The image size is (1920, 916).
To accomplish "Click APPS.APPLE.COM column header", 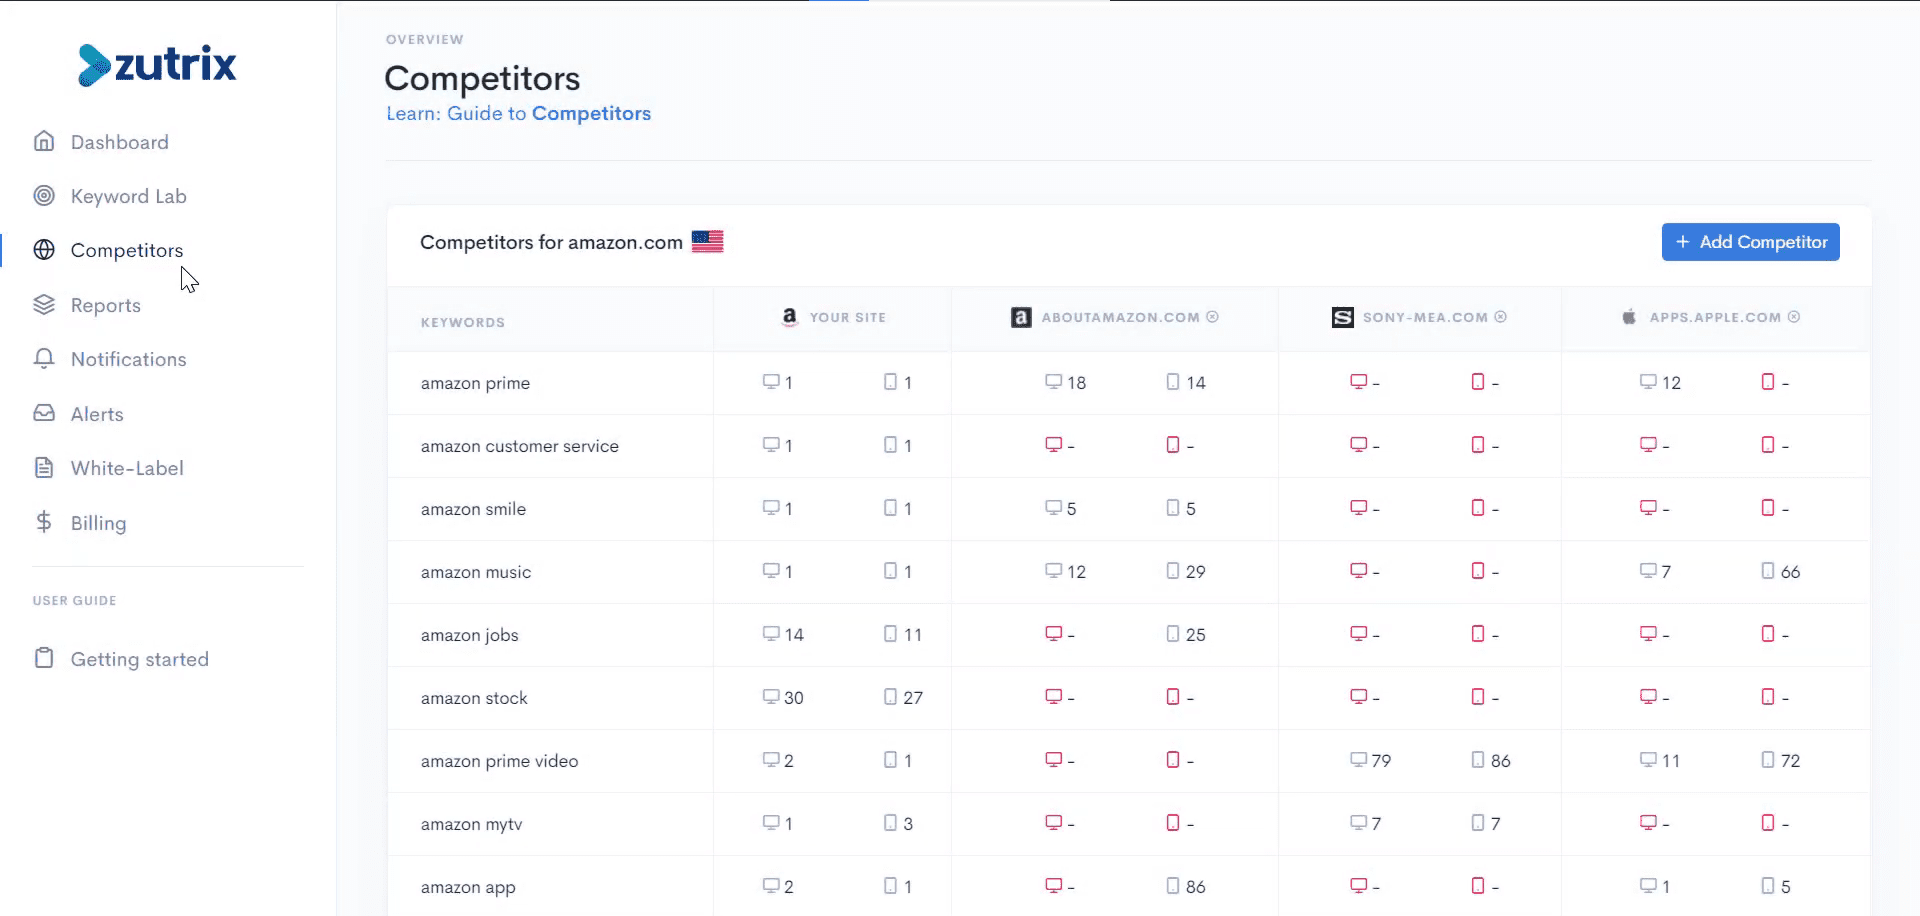I will point(1715,317).
